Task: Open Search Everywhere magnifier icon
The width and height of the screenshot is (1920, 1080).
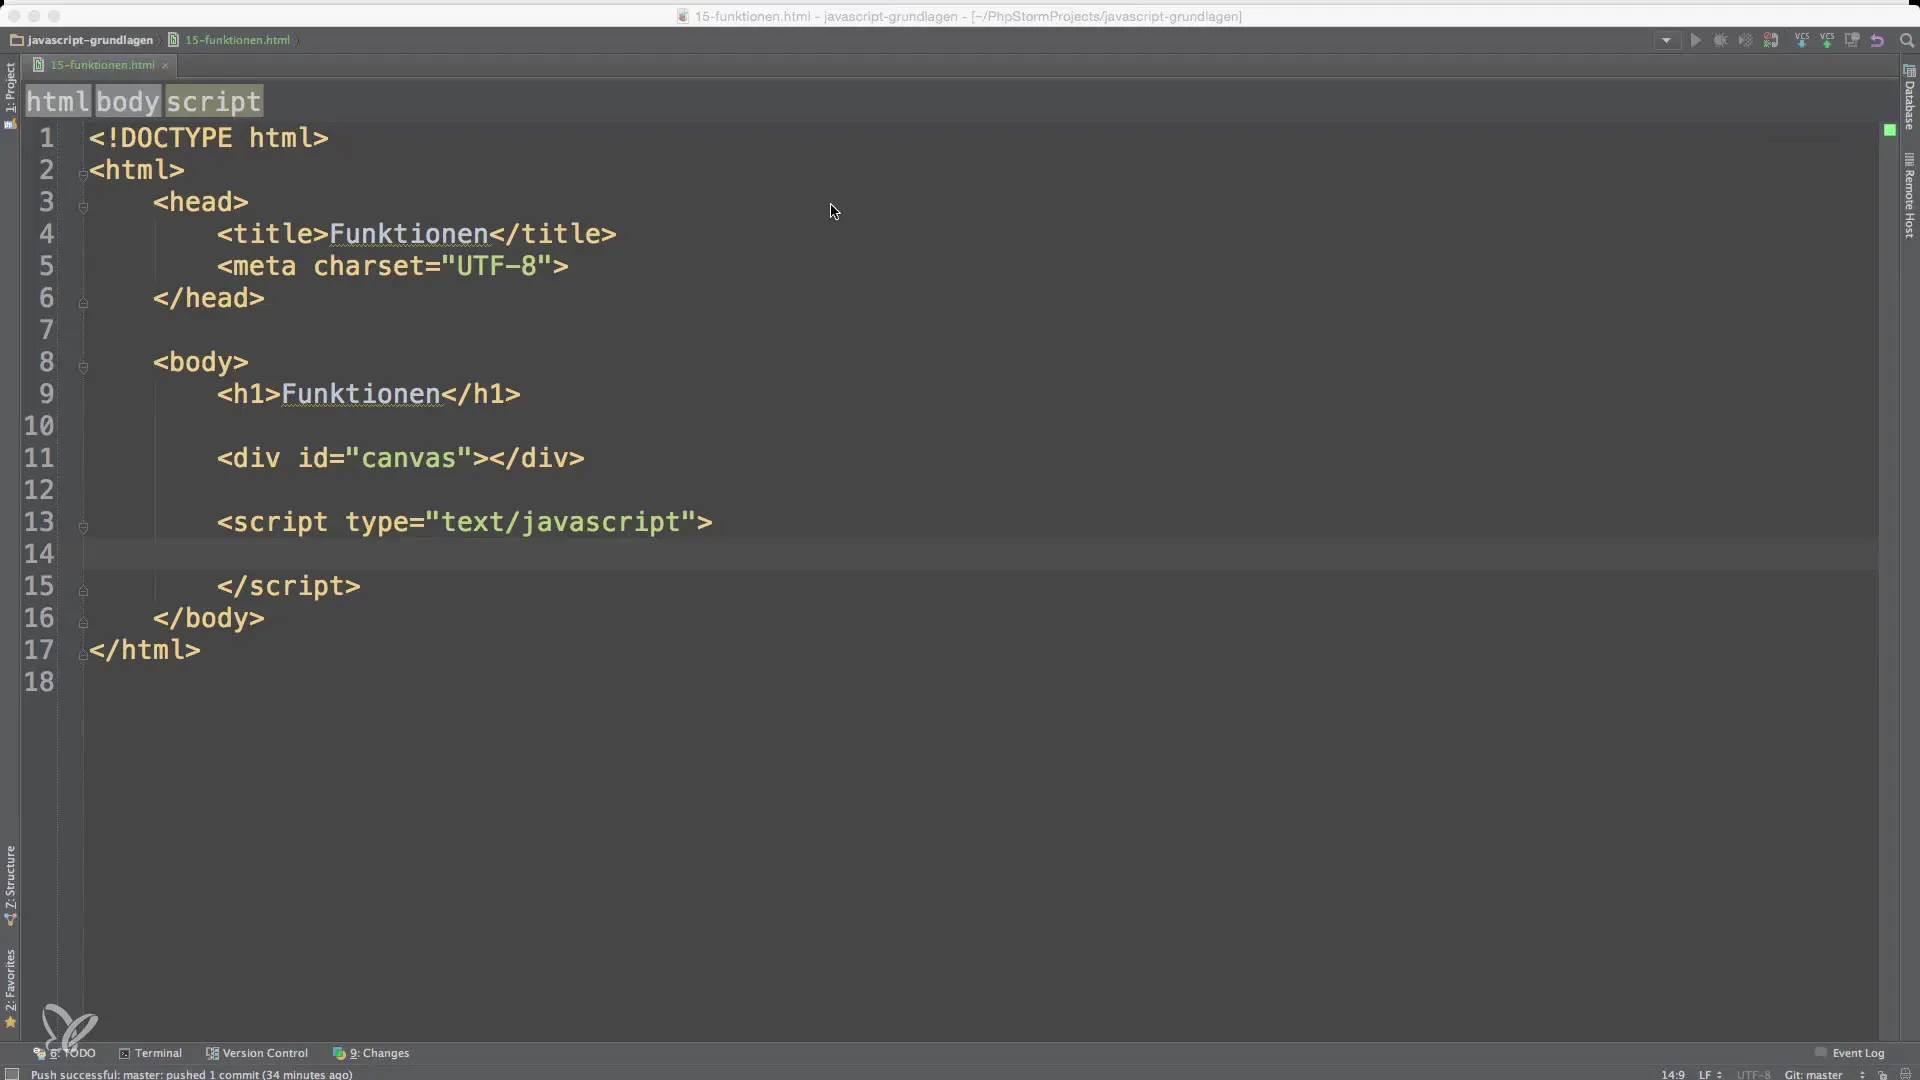Action: coord(1906,41)
